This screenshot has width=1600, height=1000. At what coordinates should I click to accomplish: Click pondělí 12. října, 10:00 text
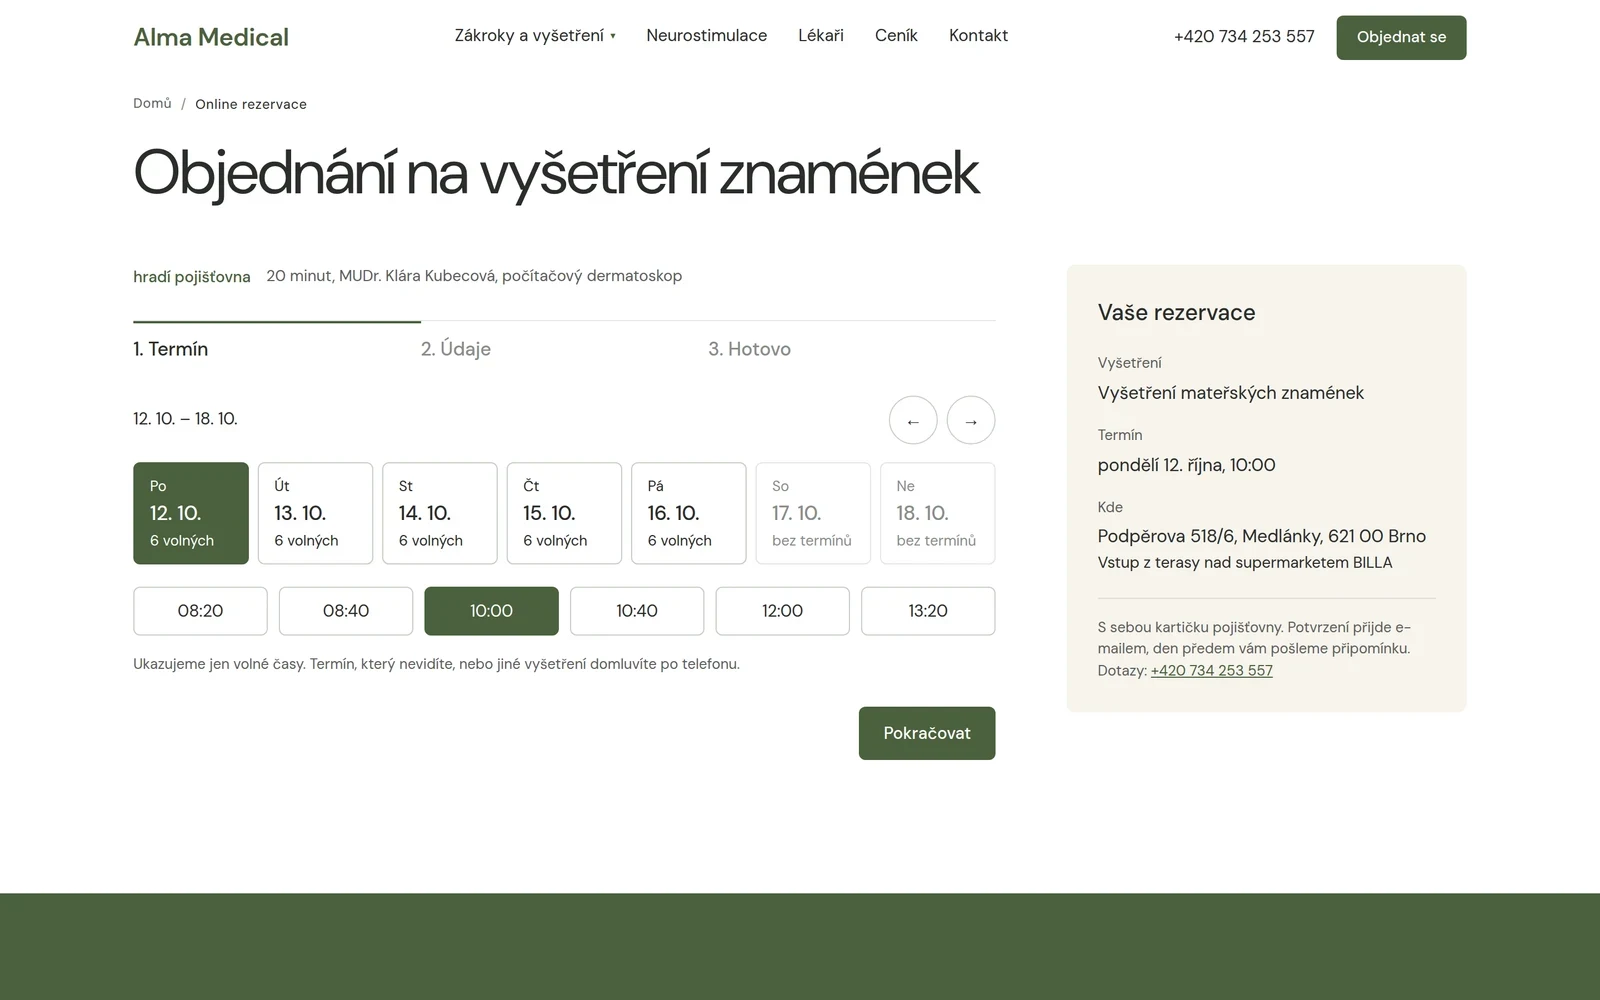click(1186, 465)
